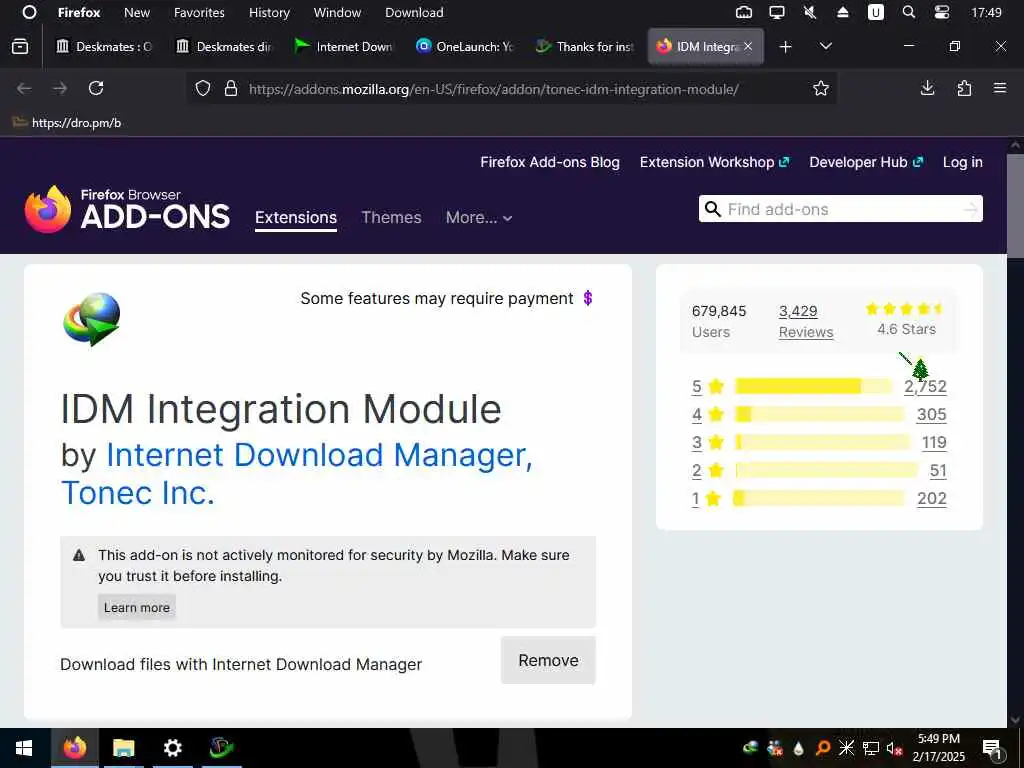Click the Remove add-on button

click(548, 660)
